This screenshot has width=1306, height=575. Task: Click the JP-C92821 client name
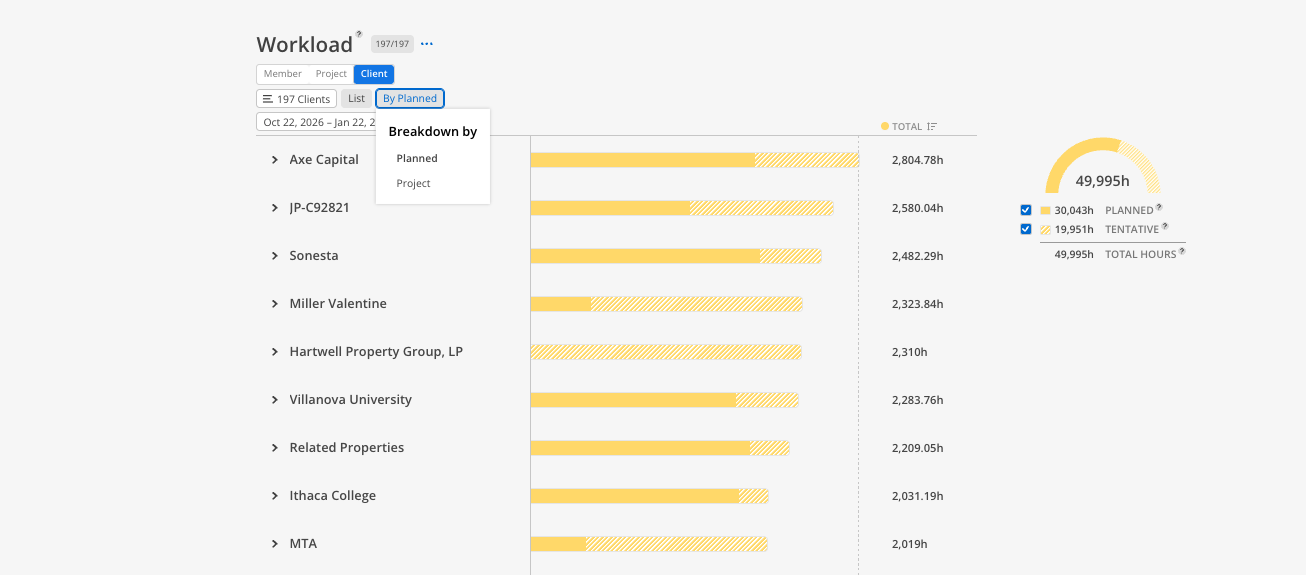click(x=320, y=208)
